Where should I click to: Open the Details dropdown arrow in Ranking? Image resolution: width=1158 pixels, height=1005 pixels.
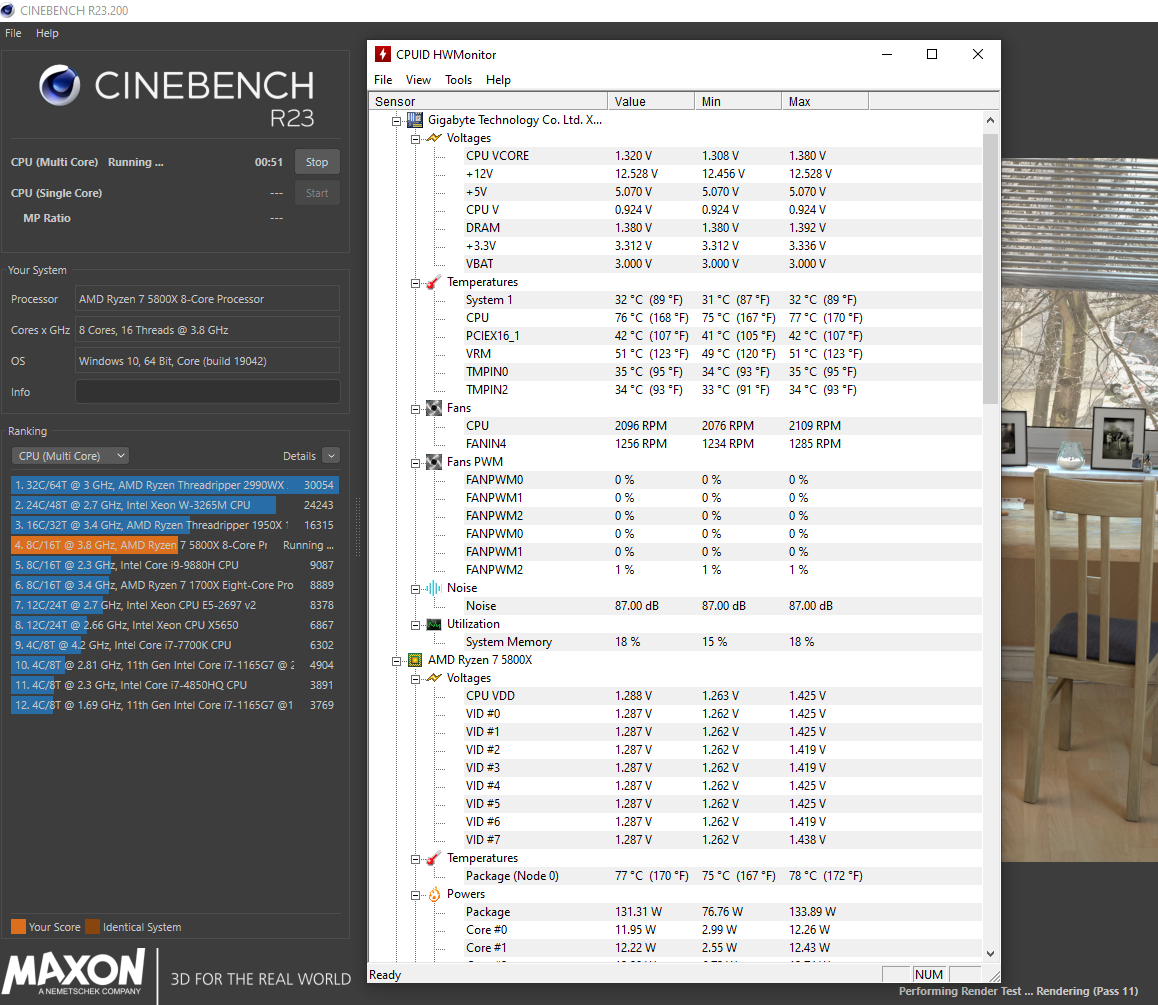click(331, 456)
